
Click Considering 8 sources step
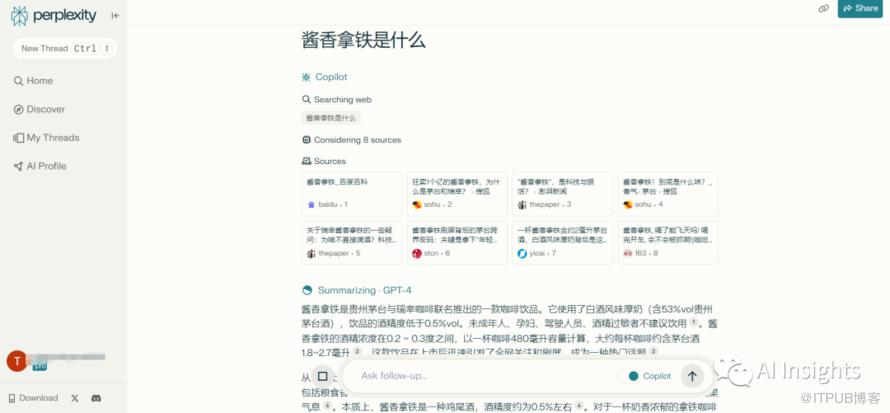(351, 140)
